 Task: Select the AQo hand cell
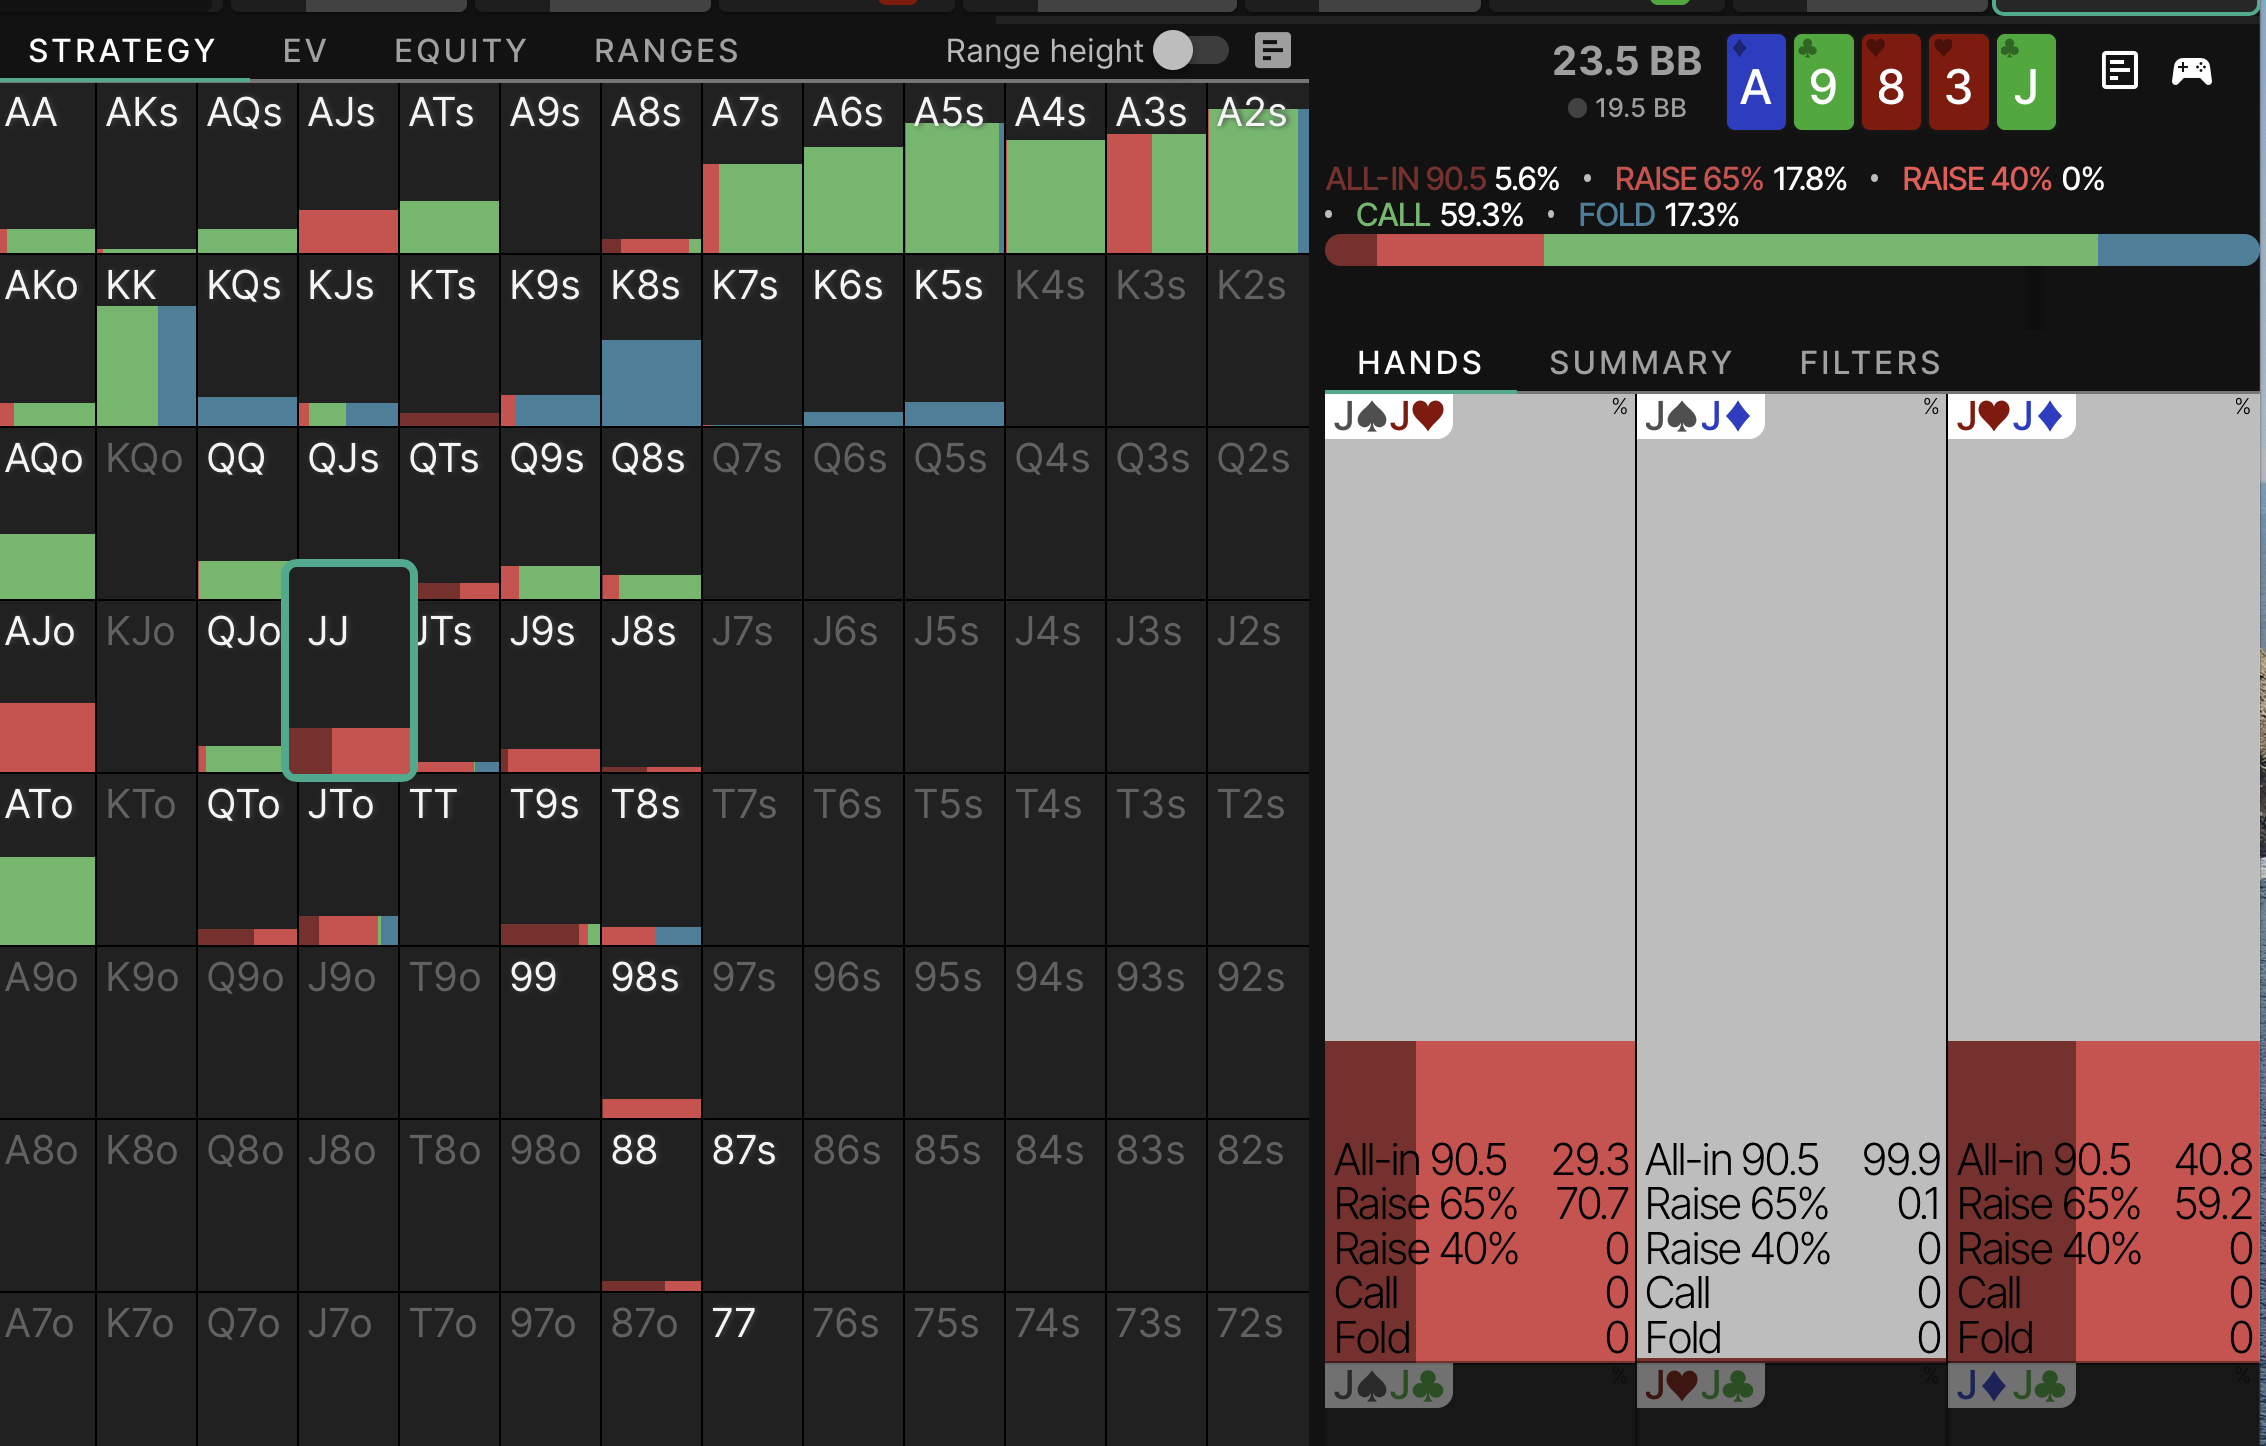47,514
